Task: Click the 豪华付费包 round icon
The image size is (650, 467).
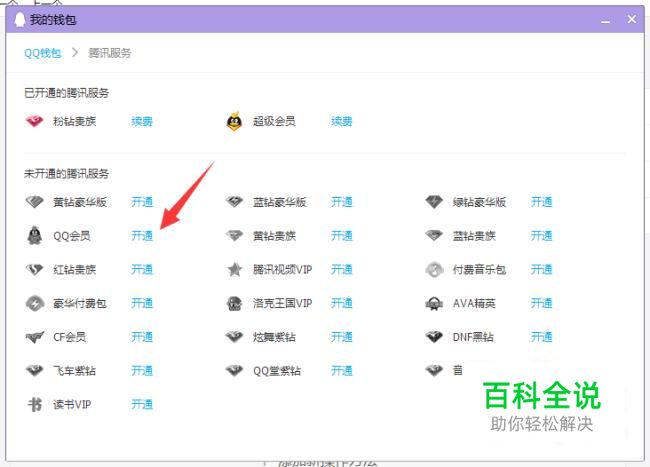Action: pos(35,303)
